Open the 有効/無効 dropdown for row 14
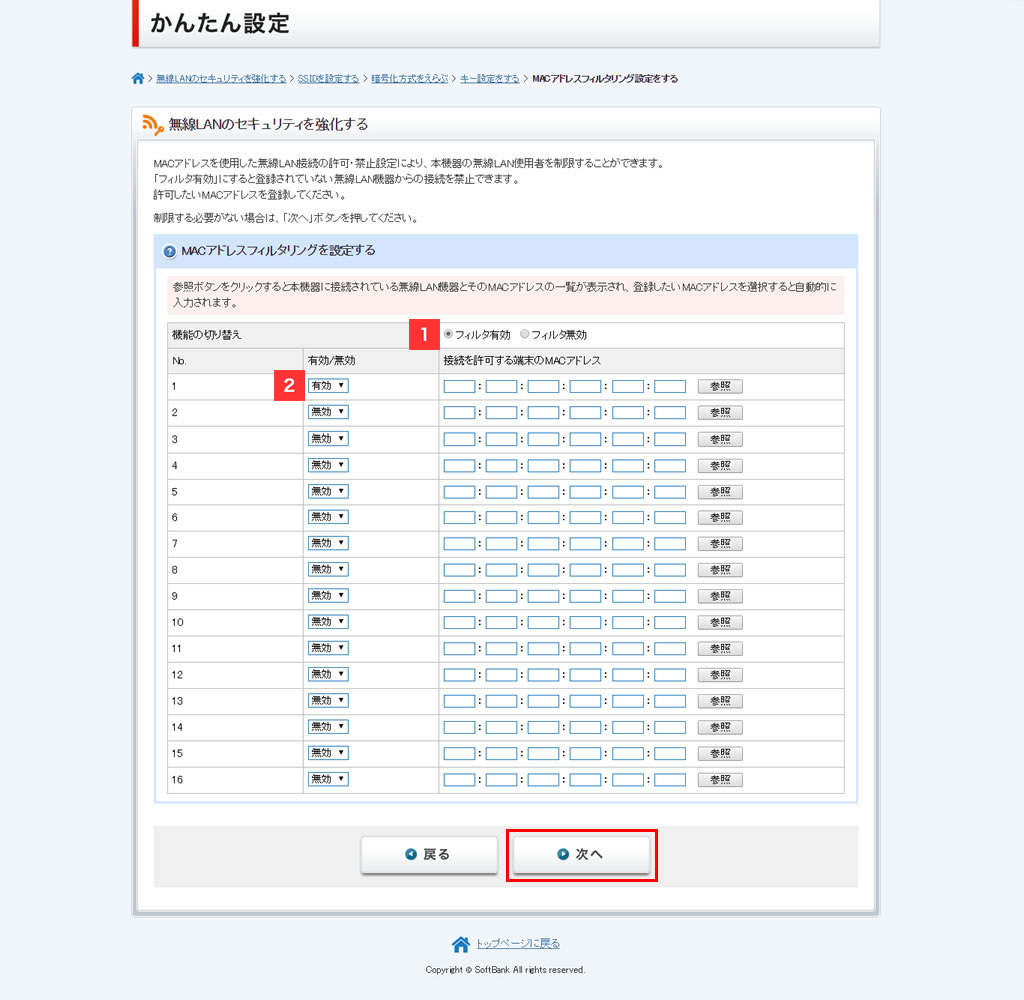 (x=328, y=727)
